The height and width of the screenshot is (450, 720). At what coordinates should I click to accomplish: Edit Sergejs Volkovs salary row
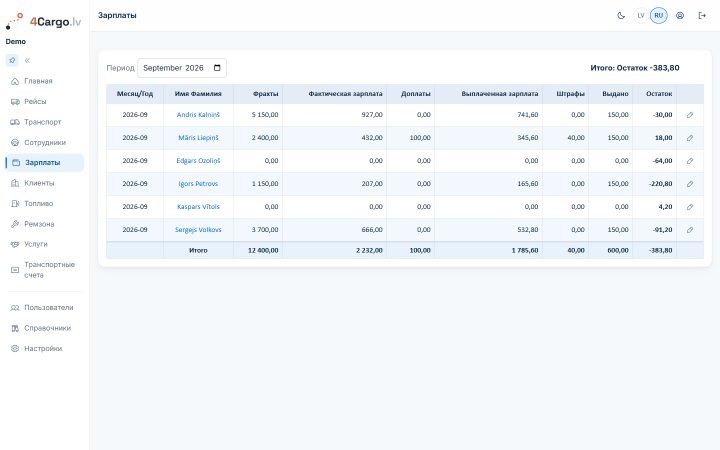tap(690, 230)
